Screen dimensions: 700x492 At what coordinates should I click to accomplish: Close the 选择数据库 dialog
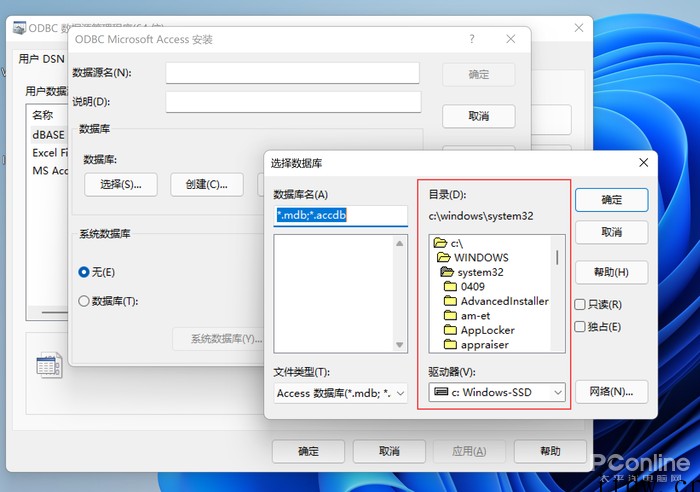click(x=643, y=163)
